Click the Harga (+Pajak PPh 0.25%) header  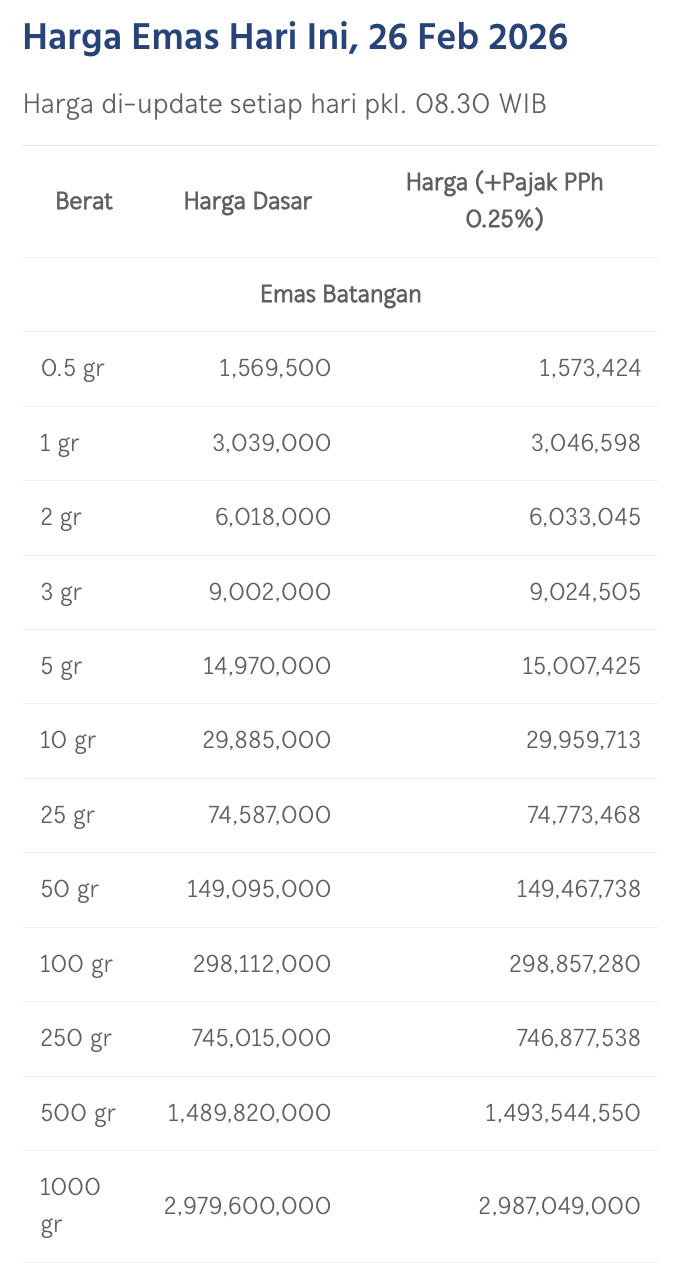tap(504, 200)
